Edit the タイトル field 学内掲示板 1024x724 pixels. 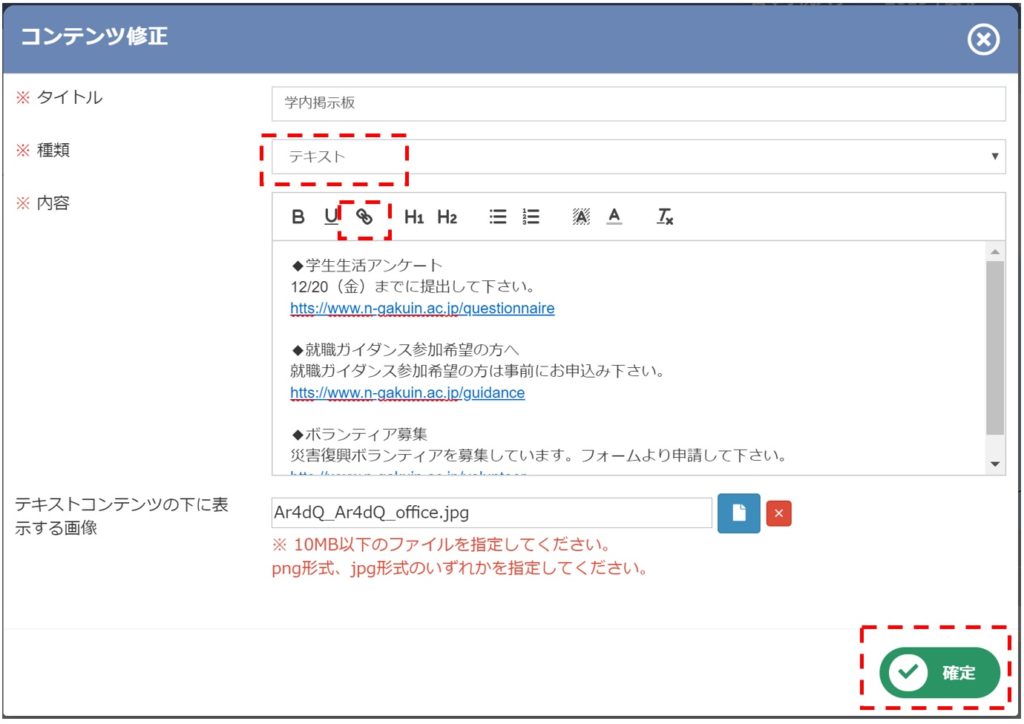(x=638, y=103)
